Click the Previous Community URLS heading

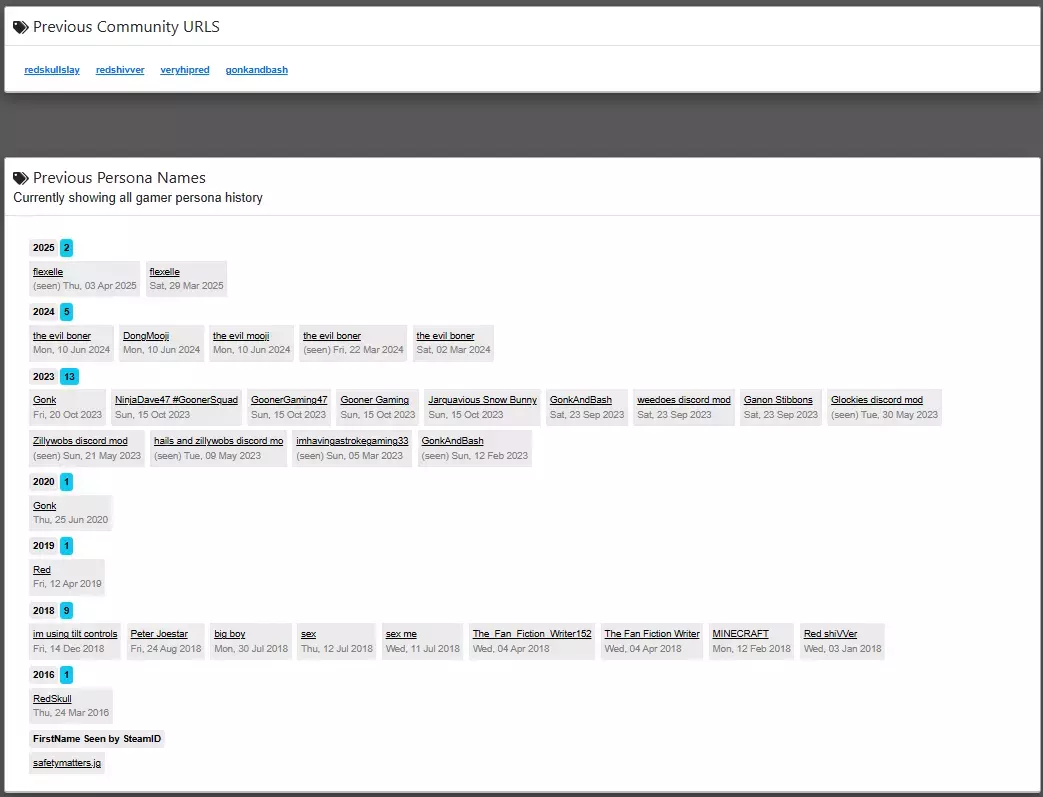[126, 27]
